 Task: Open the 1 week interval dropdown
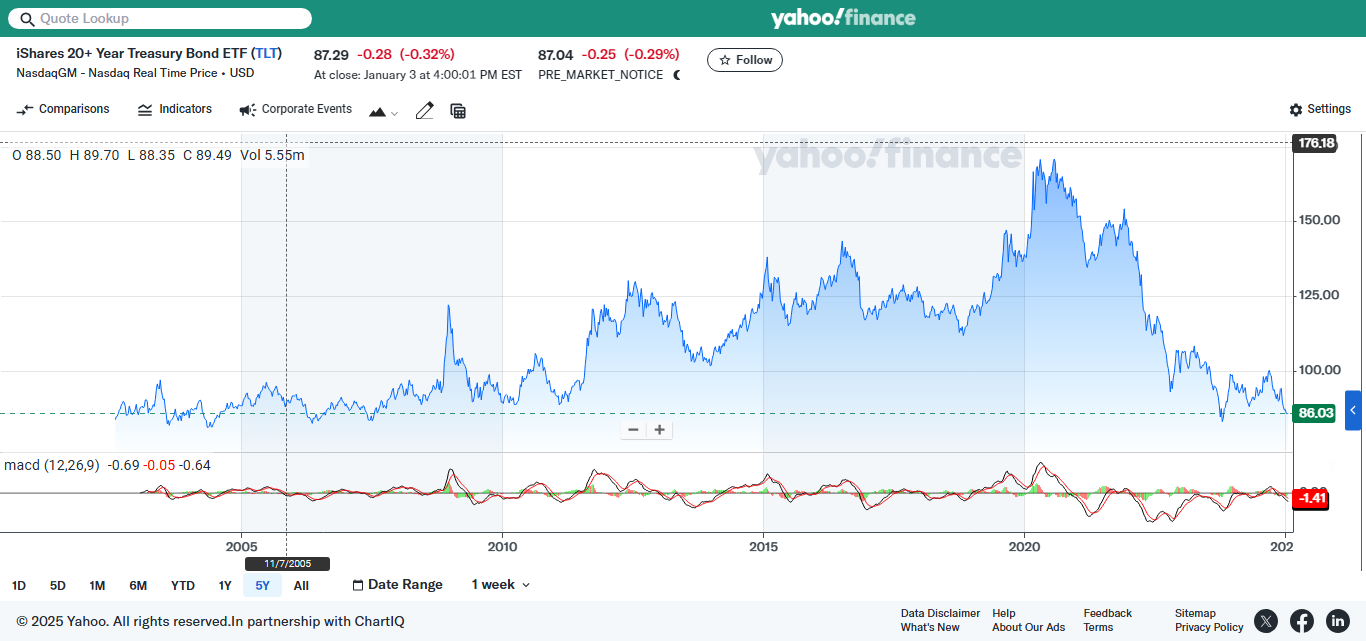click(501, 585)
